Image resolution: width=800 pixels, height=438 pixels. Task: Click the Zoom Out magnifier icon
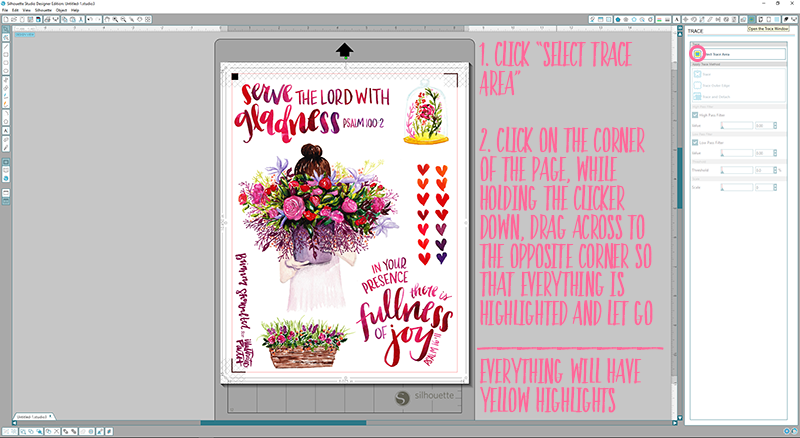(123, 19)
